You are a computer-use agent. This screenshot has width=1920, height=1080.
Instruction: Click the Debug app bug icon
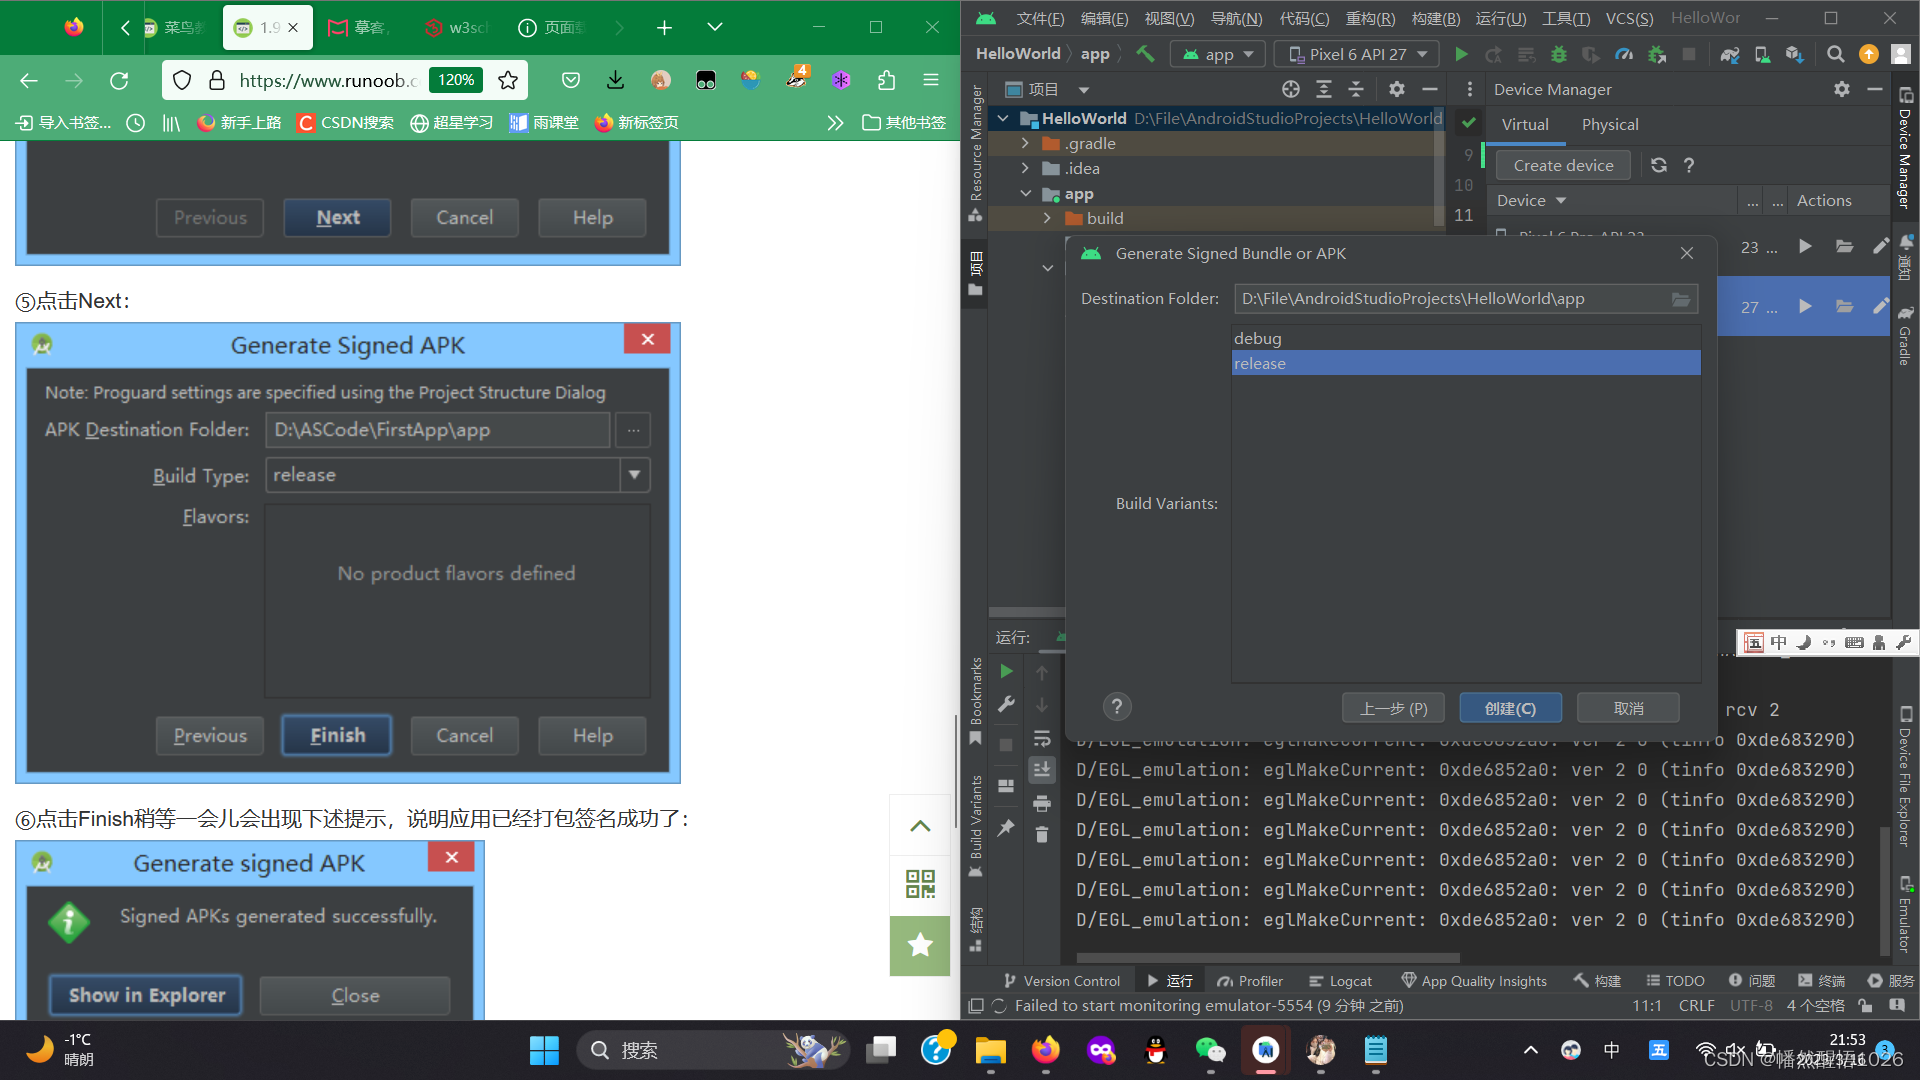click(1558, 54)
